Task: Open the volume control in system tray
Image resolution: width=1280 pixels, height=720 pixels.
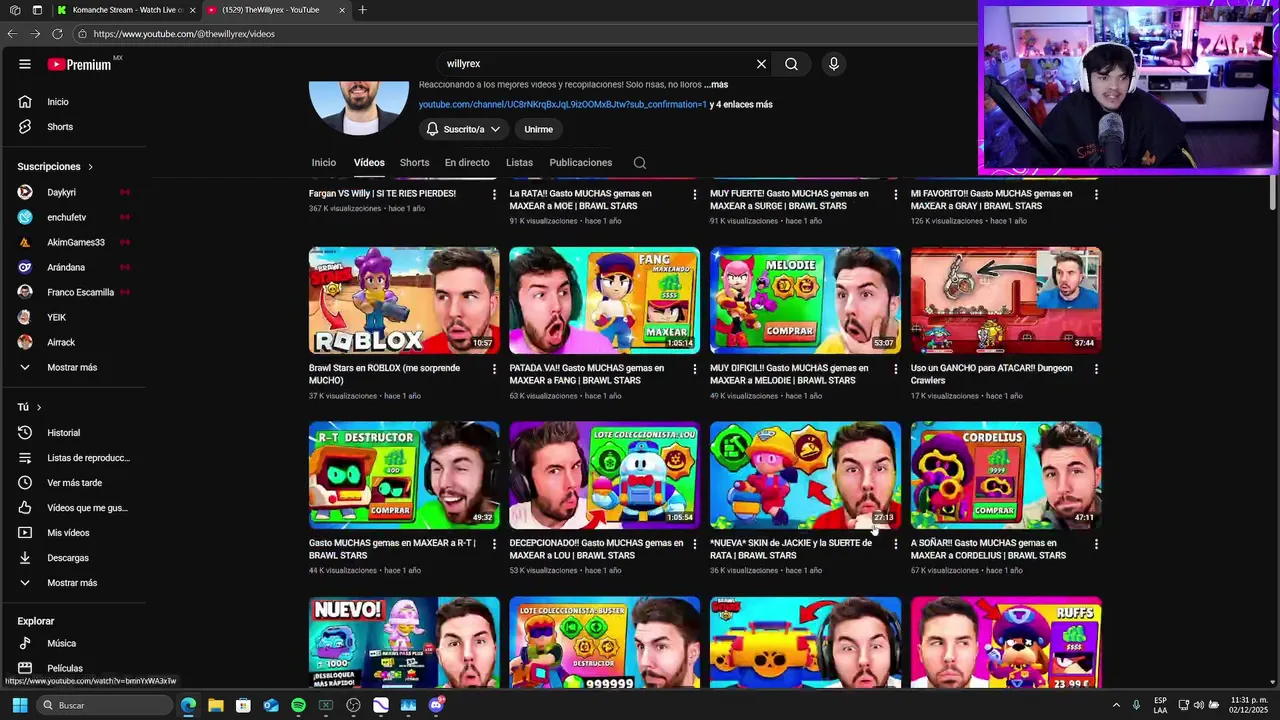Action: (x=1198, y=706)
